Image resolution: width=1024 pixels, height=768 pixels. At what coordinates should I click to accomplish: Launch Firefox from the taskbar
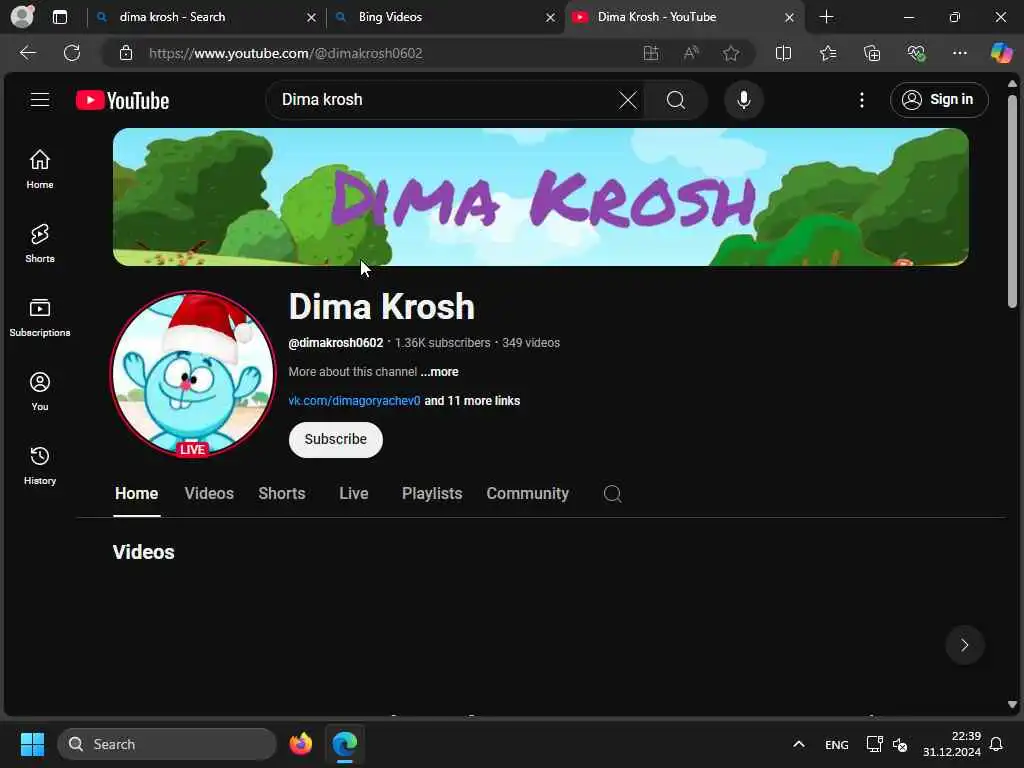(x=301, y=744)
